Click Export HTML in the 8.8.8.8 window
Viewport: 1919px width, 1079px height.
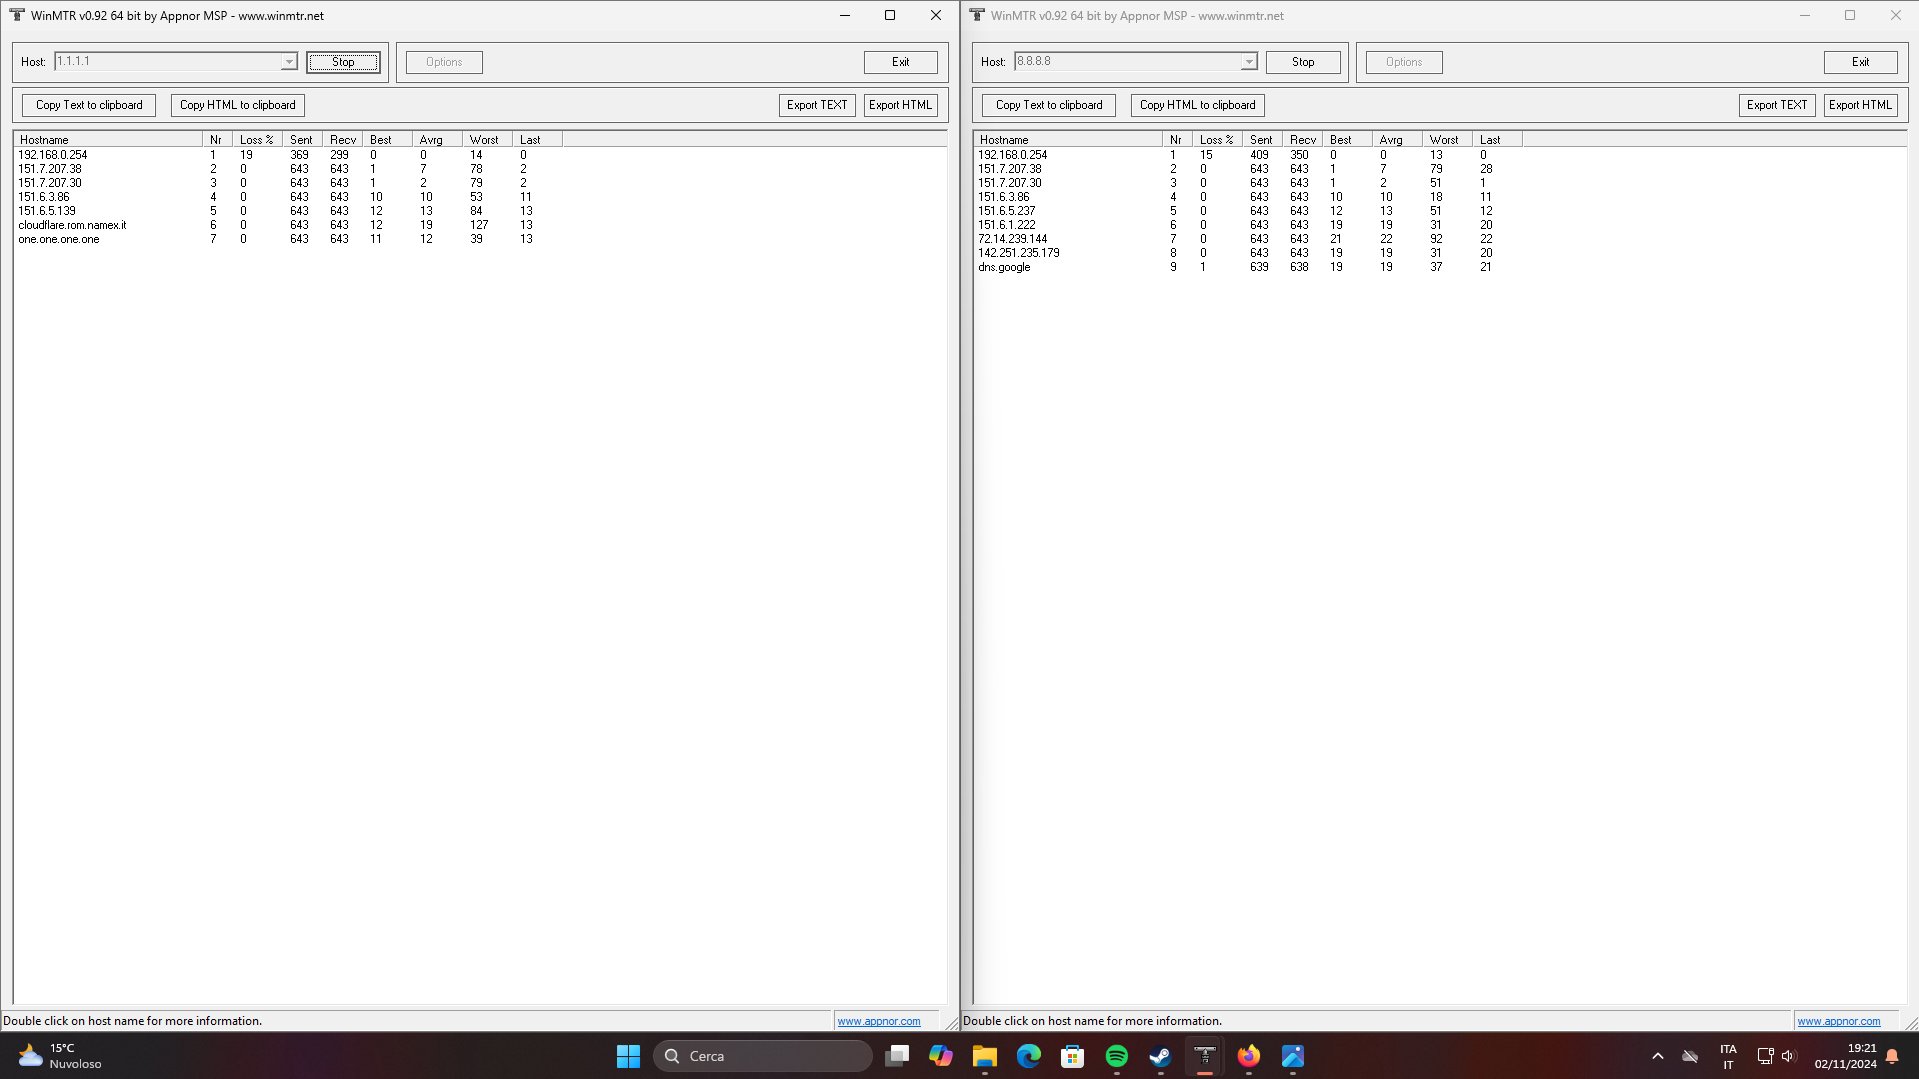click(x=1860, y=105)
